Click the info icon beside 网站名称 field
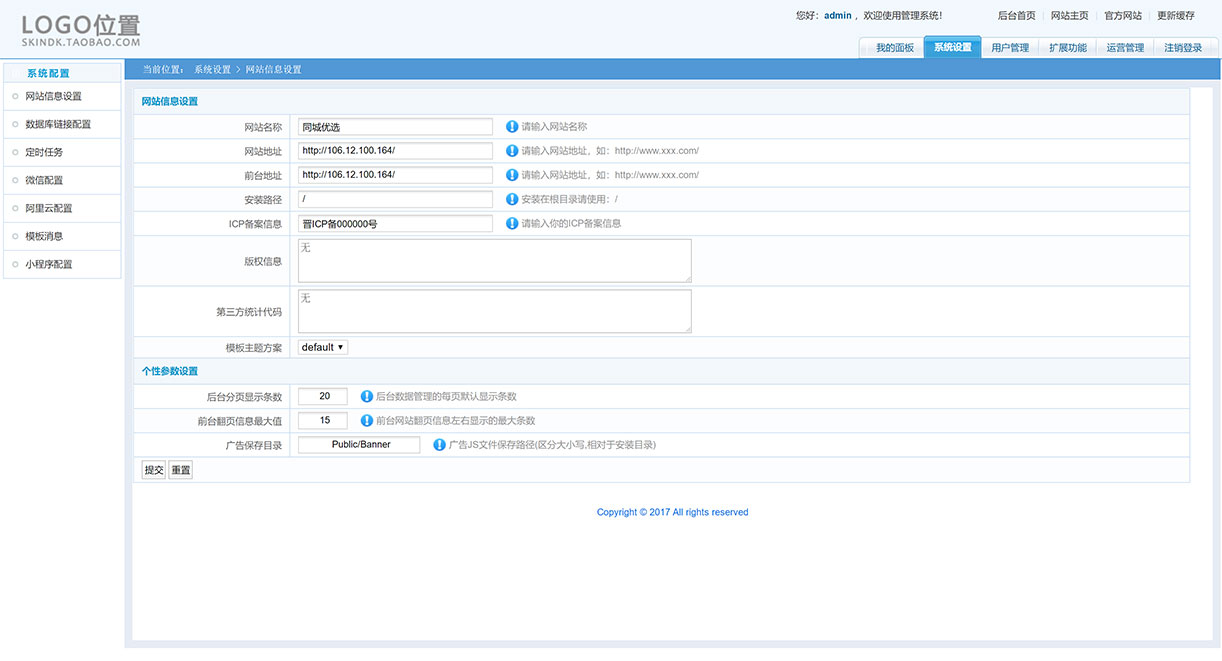The height and width of the screenshot is (661, 1222). pyautogui.click(x=512, y=127)
